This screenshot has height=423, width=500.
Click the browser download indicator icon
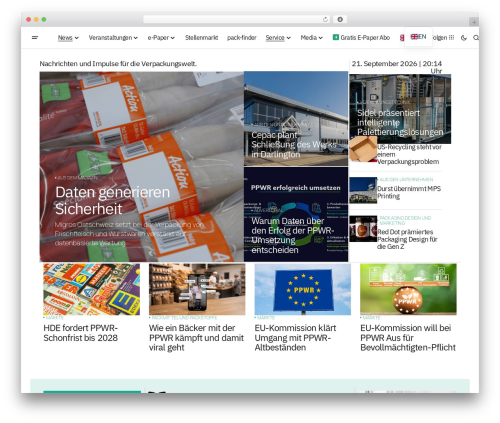pos(340,20)
